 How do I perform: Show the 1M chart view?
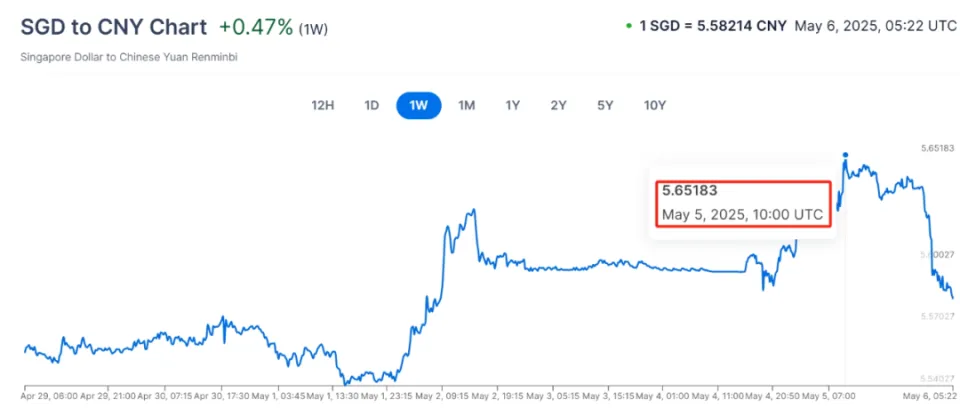[467, 105]
